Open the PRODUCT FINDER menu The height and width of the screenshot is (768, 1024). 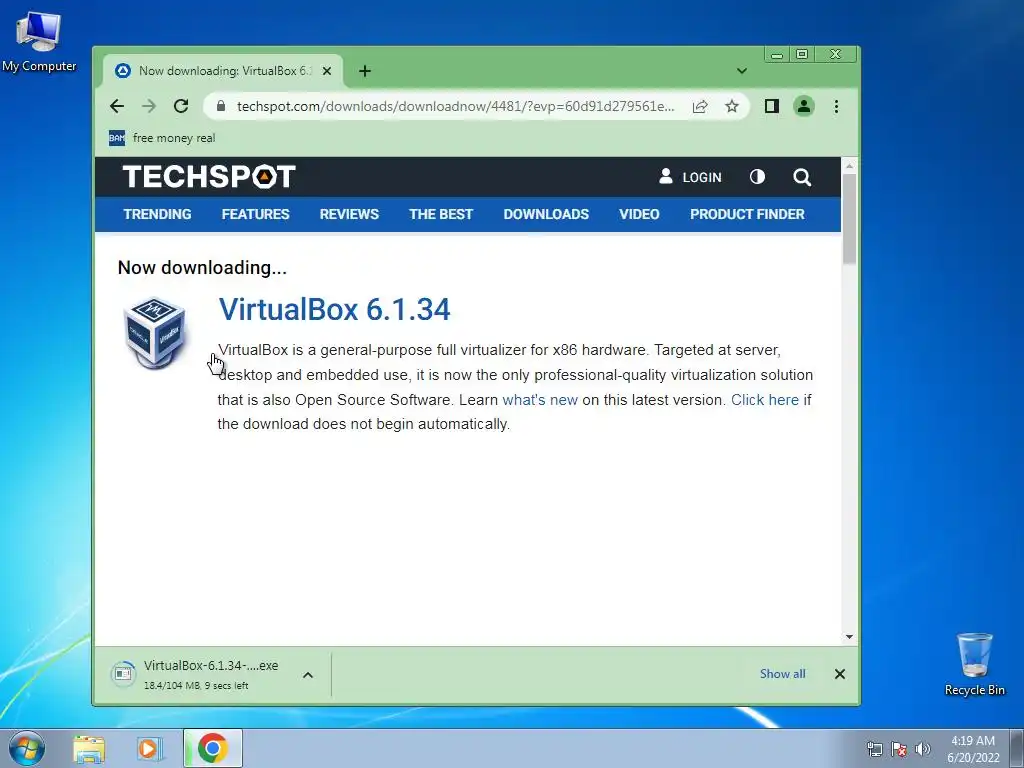point(747,214)
